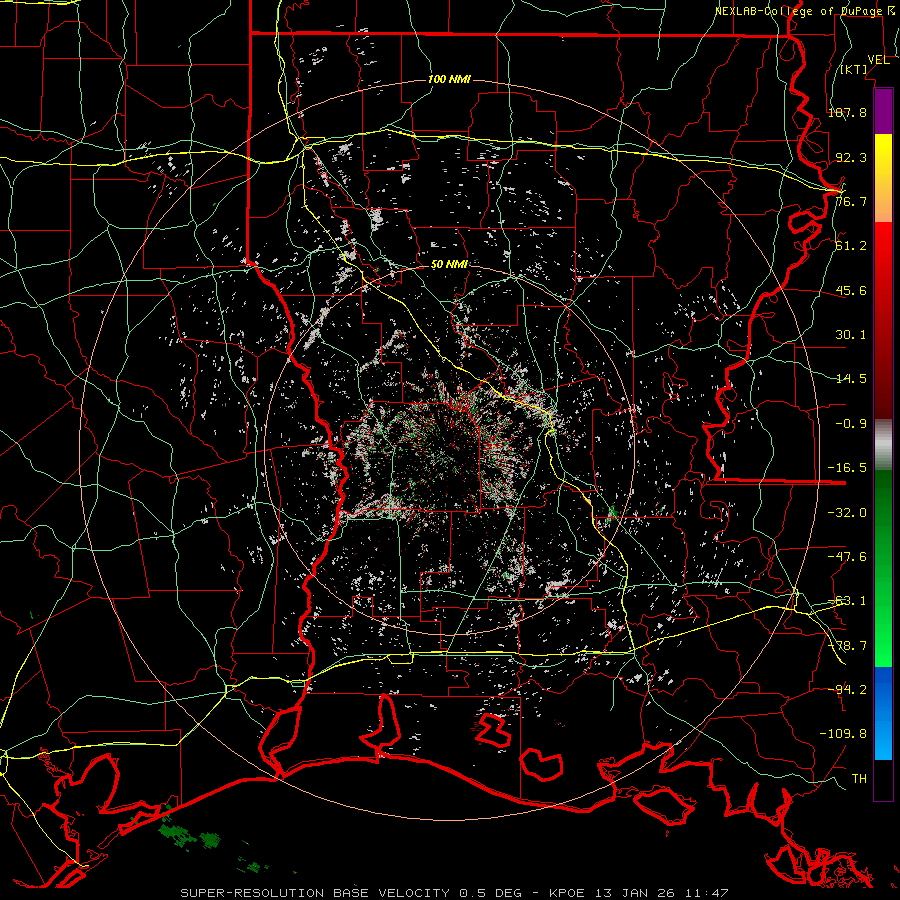Click the 45.6 velocity scale value
The height and width of the screenshot is (900, 900).
click(851, 290)
